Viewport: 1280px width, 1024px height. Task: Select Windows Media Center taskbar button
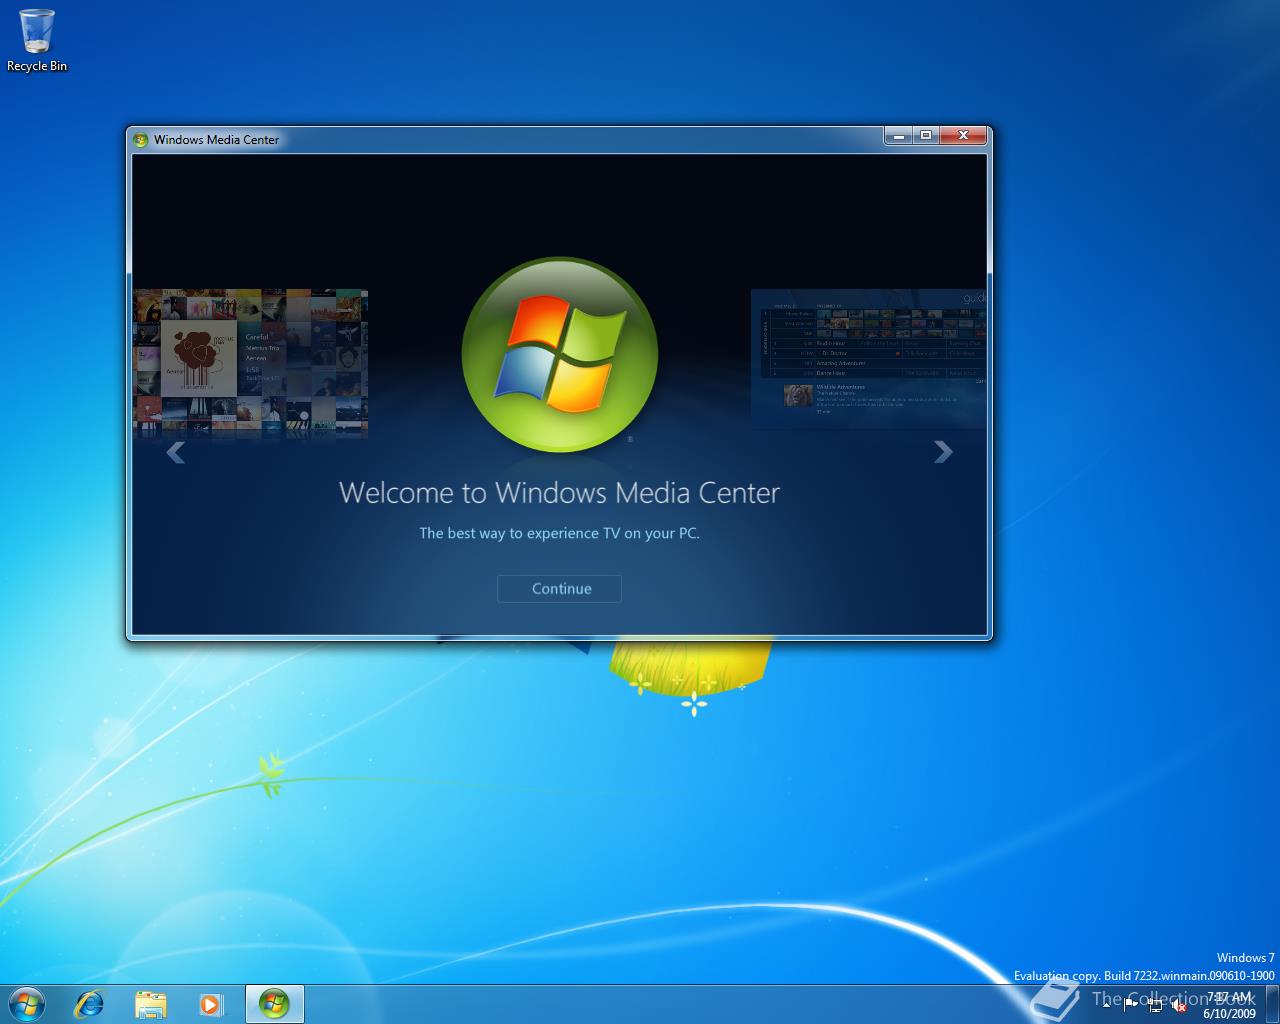pos(274,1003)
